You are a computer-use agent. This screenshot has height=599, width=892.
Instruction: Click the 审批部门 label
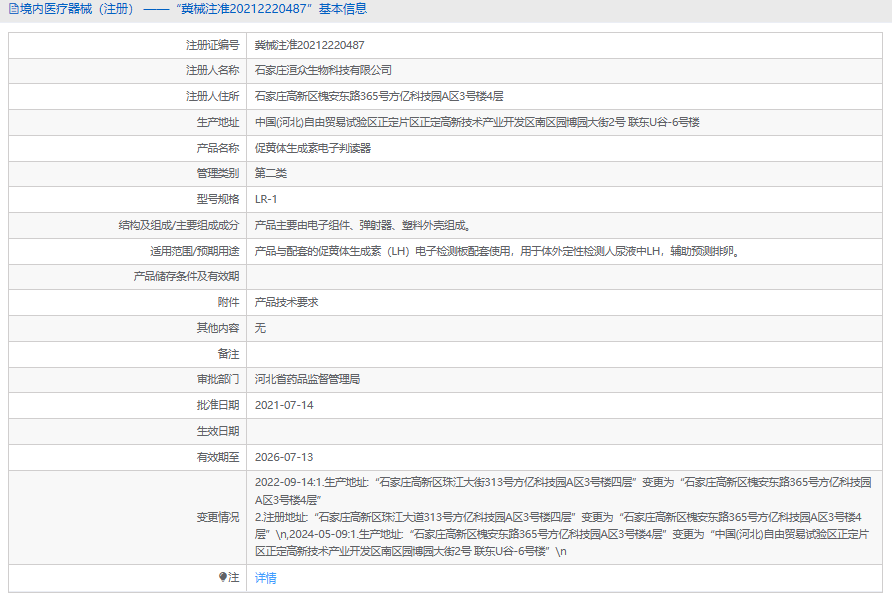coord(218,379)
